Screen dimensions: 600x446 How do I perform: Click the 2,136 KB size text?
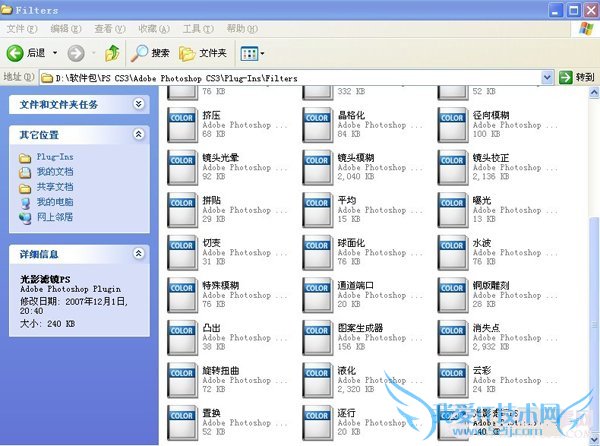point(491,177)
